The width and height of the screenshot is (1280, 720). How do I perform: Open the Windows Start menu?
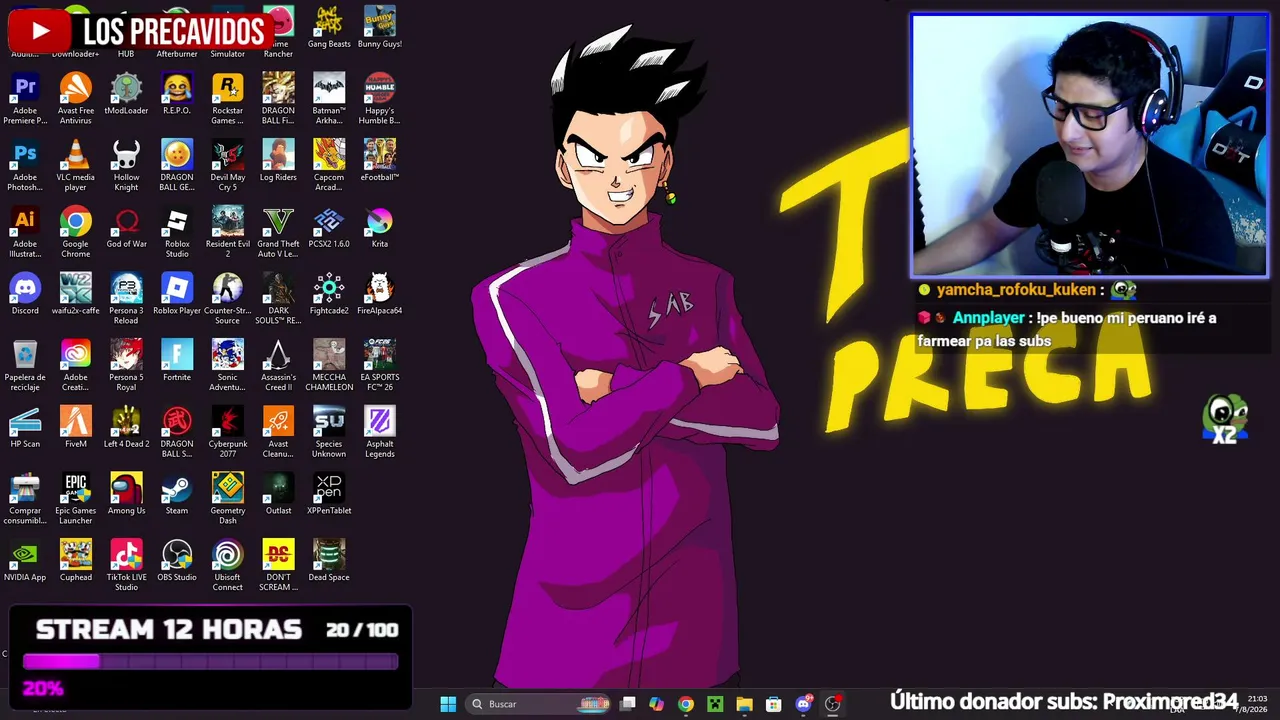click(x=448, y=704)
